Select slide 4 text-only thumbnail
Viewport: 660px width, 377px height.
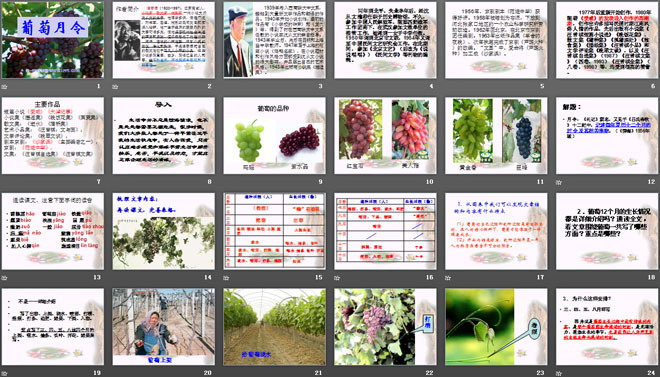pyautogui.click(x=385, y=40)
